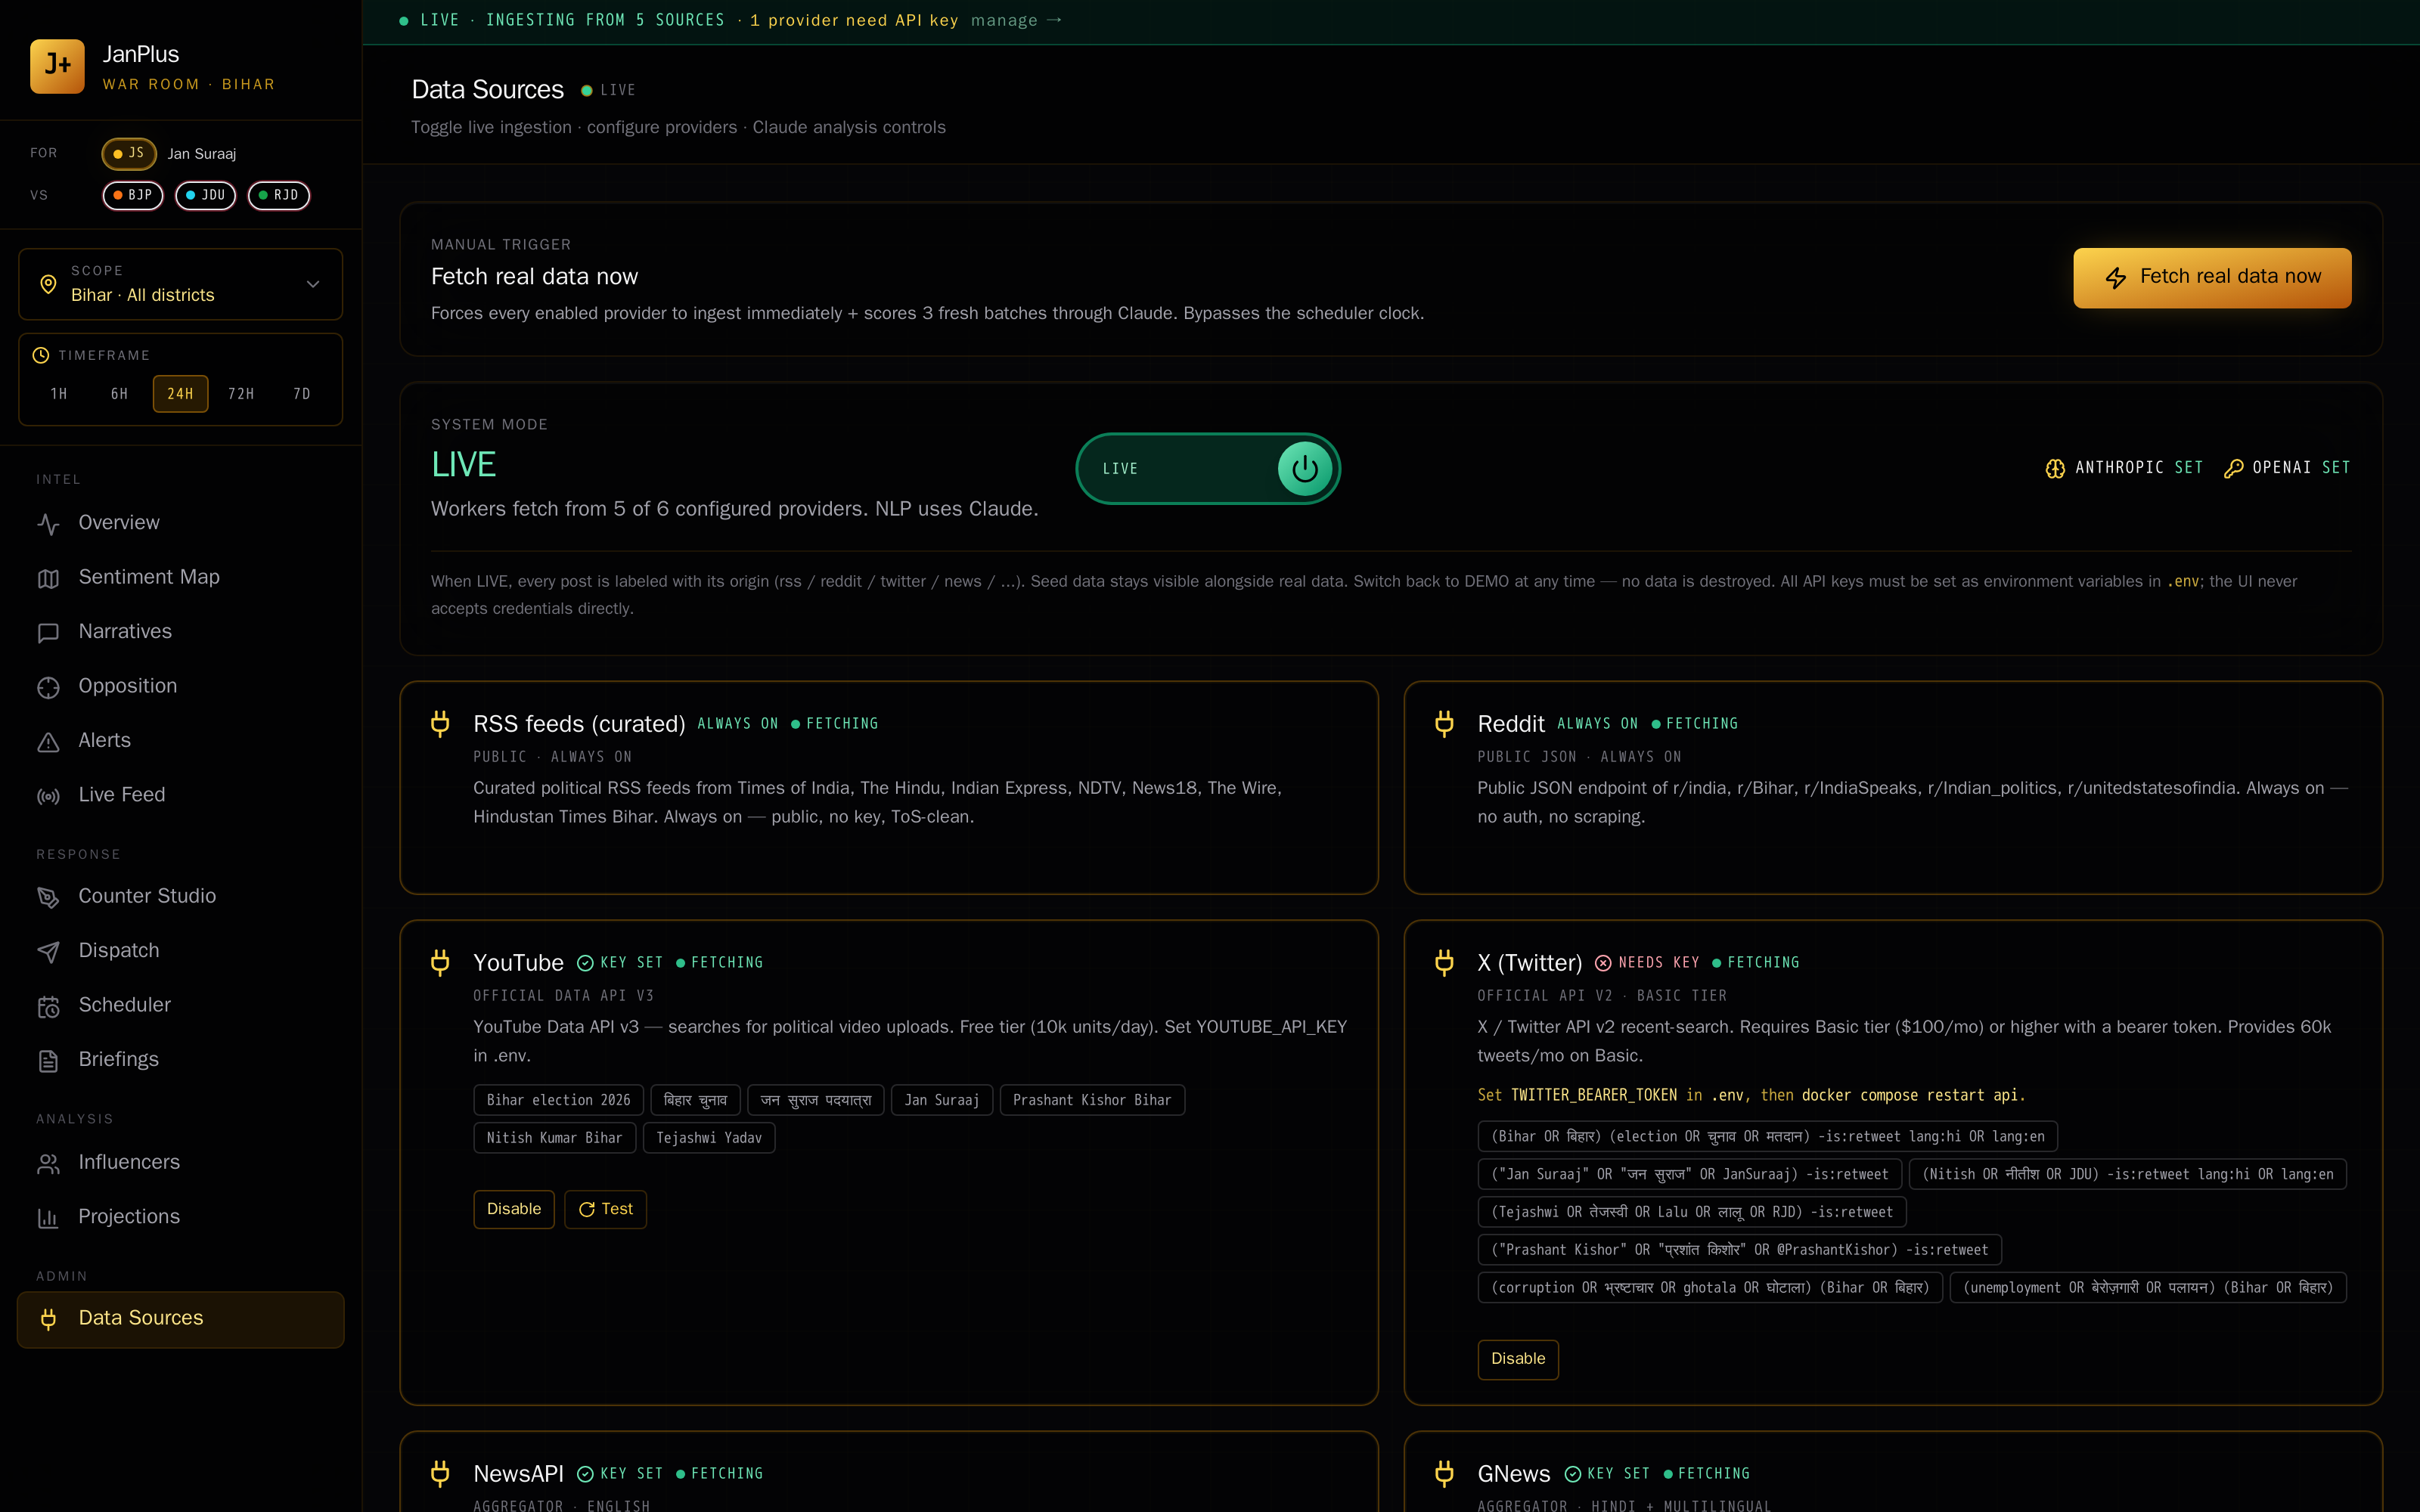The height and width of the screenshot is (1512, 2420).
Task: Disable the X (Twitter) provider
Action: coord(1518,1359)
